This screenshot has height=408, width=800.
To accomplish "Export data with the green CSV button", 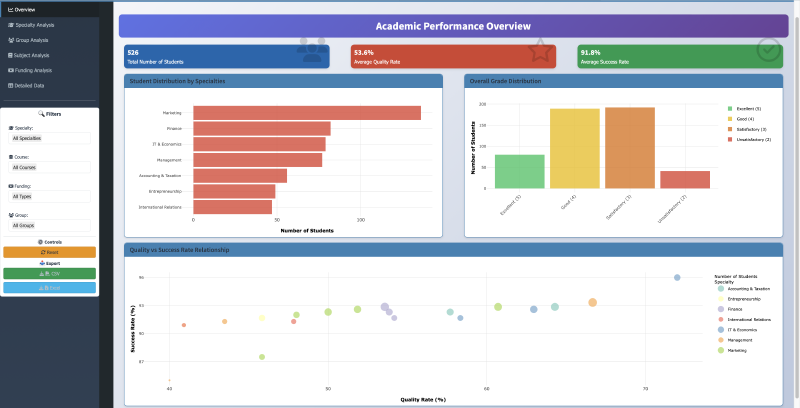I will [49, 274].
